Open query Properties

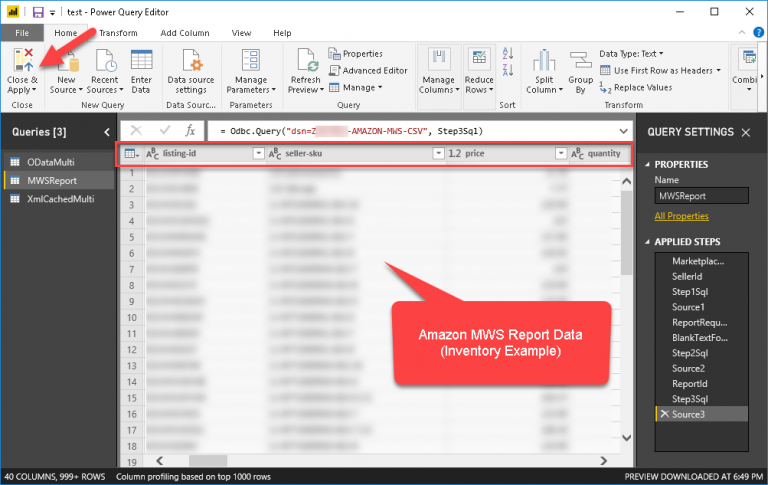click(x=356, y=53)
